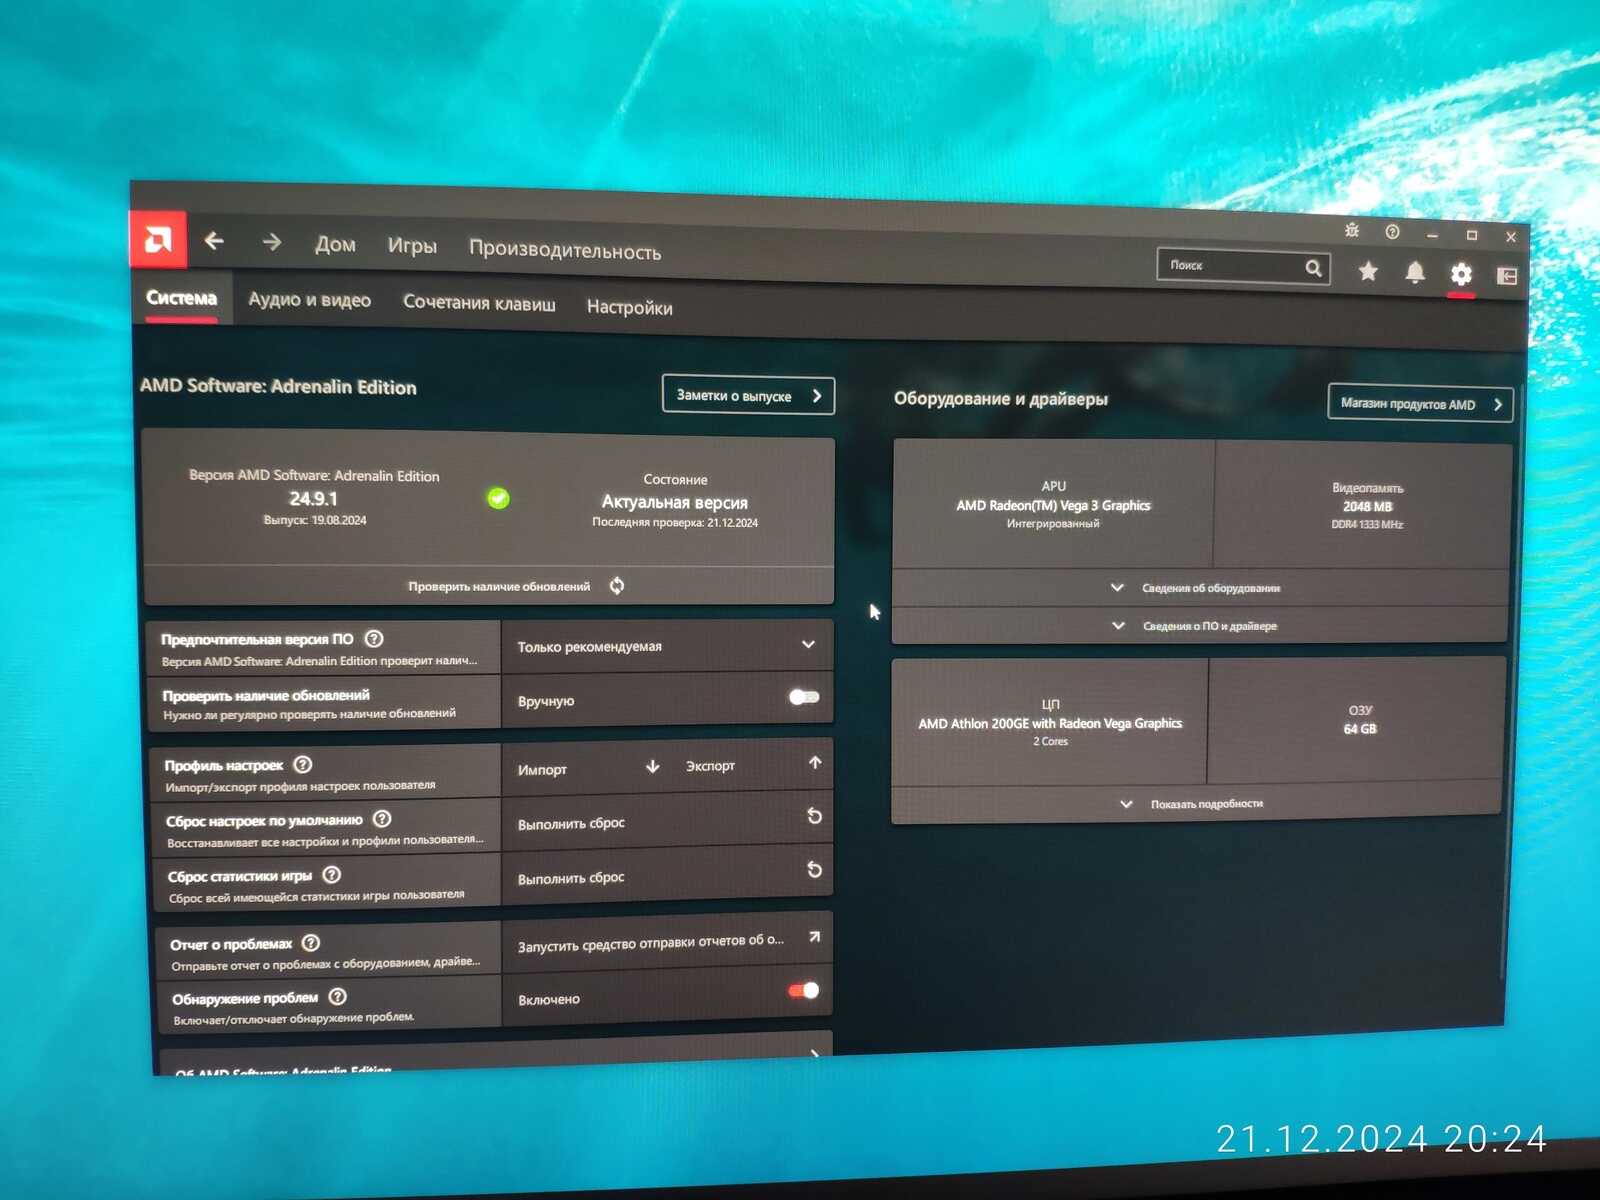Image resolution: width=1600 pixels, height=1200 pixels.
Task: Show help for 'Сброс настроек по умолчанию'
Action: click(382, 819)
